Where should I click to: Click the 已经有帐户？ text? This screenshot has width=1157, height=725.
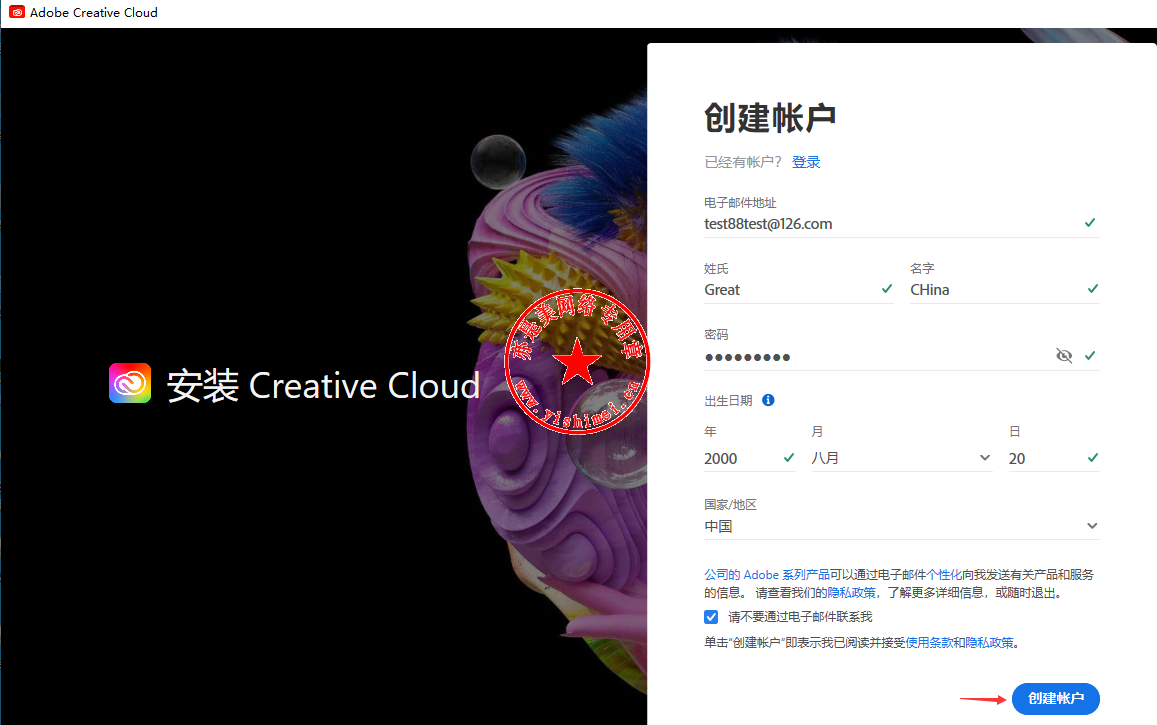click(743, 162)
